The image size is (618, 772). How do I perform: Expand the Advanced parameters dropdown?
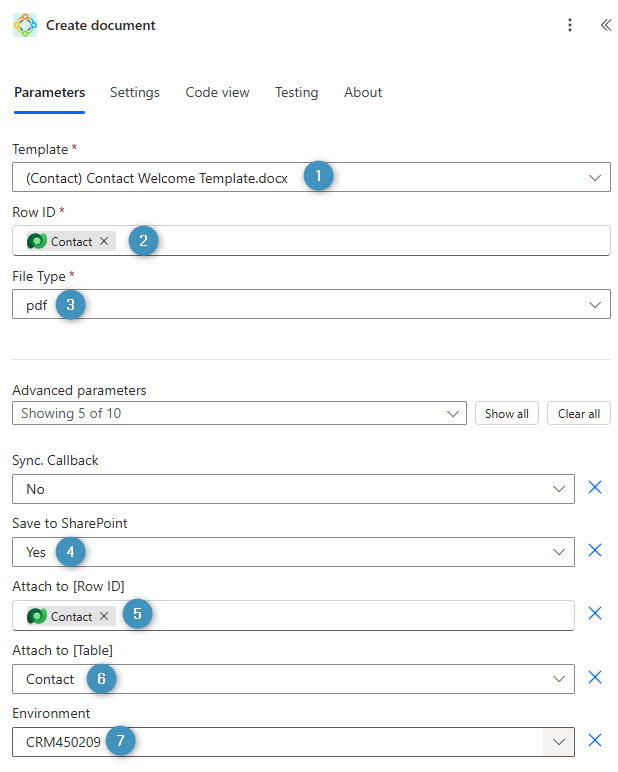coord(454,413)
